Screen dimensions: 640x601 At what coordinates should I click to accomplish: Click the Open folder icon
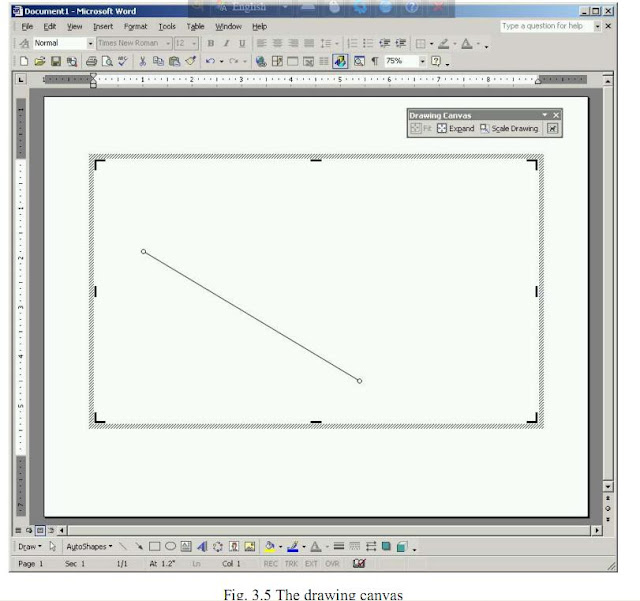(40, 61)
